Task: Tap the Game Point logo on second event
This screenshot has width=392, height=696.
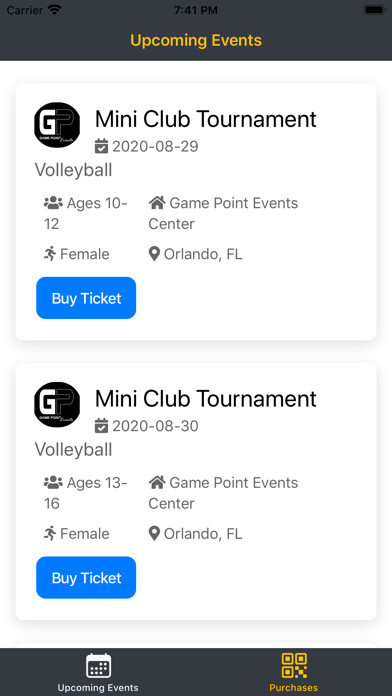Action: pos(57,405)
